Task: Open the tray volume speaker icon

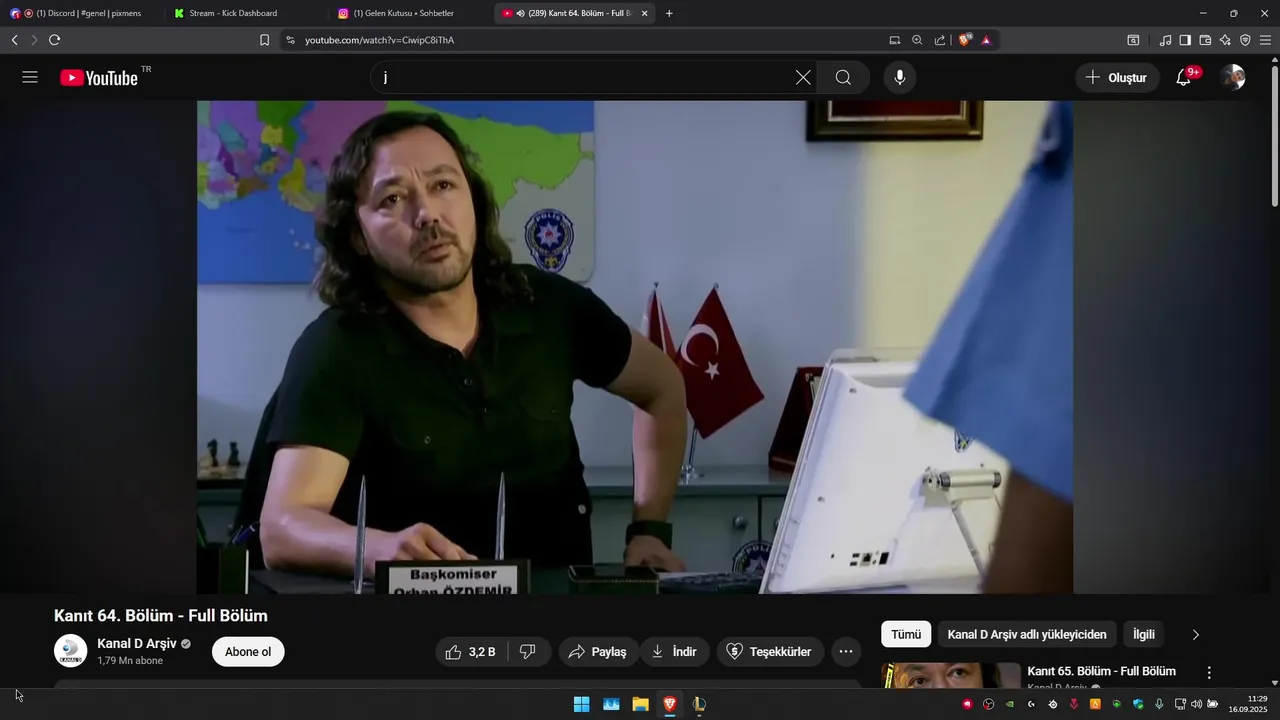Action: pyautogui.click(x=1196, y=704)
